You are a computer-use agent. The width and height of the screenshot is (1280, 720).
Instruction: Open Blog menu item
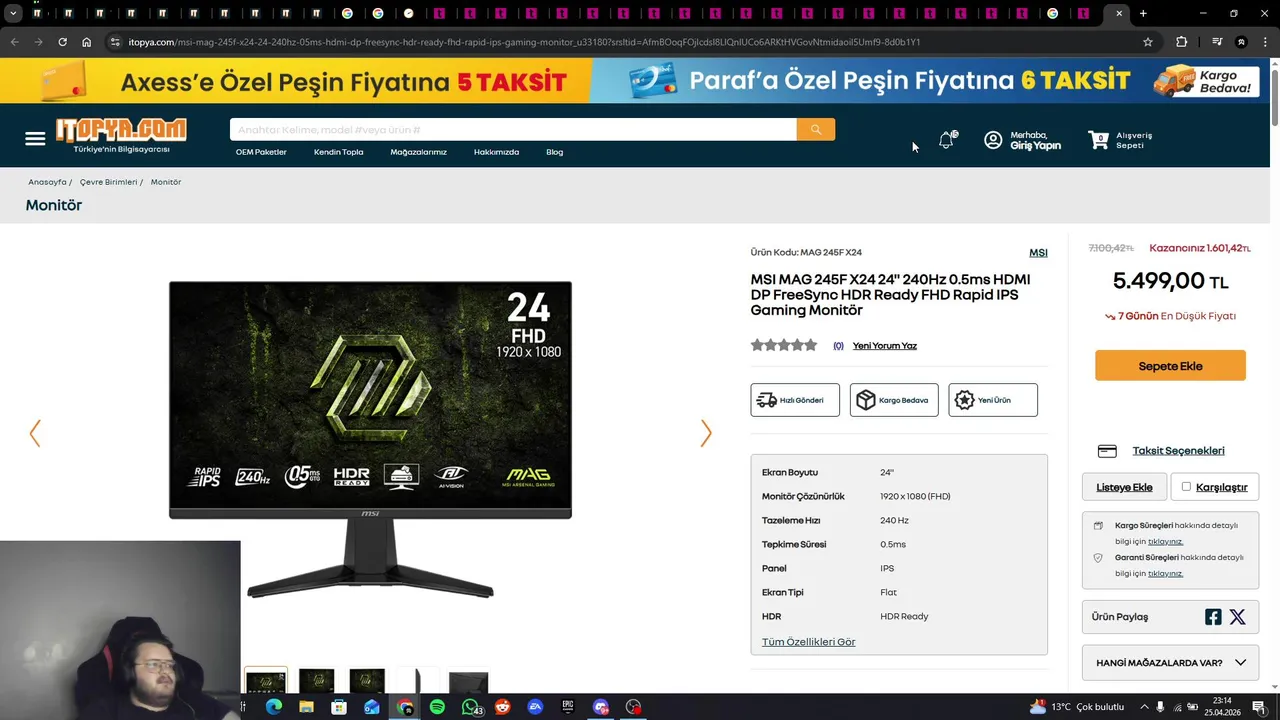pos(554,152)
